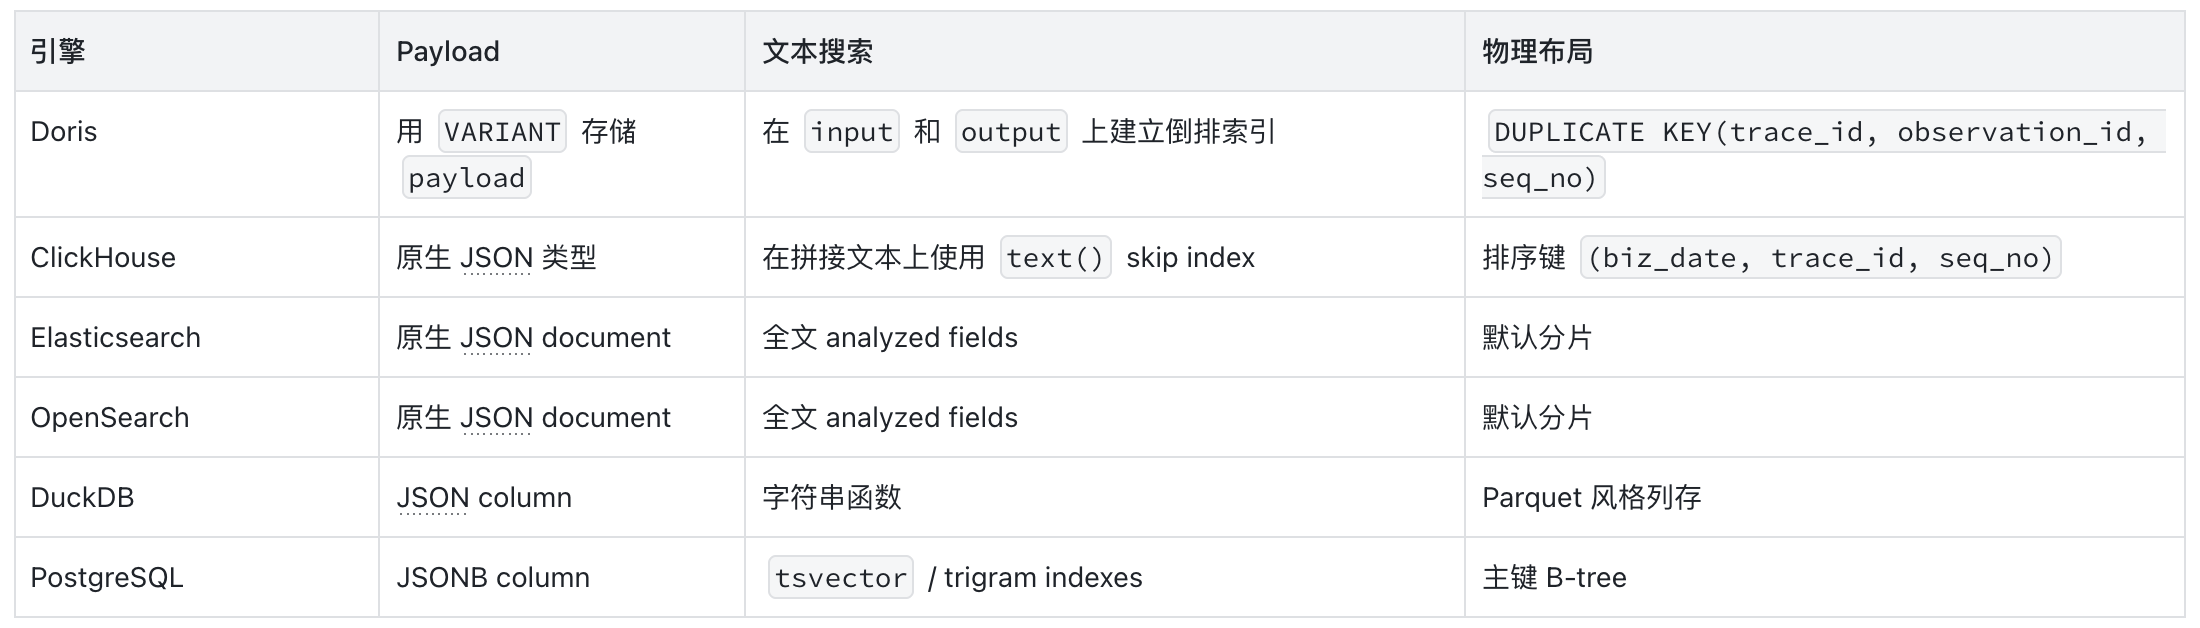The width and height of the screenshot is (2200, 628).
Task: Click the text() code snippet
Action: click(1055, 258)
